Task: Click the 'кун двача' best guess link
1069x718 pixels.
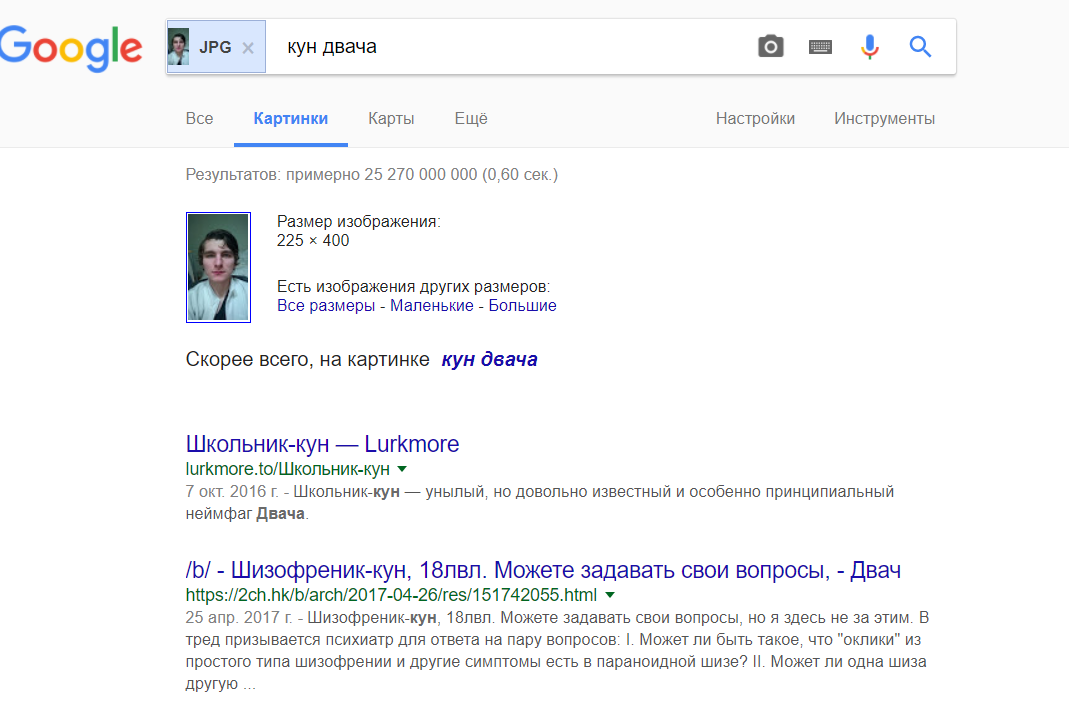Action: click(x=490, y=359)
